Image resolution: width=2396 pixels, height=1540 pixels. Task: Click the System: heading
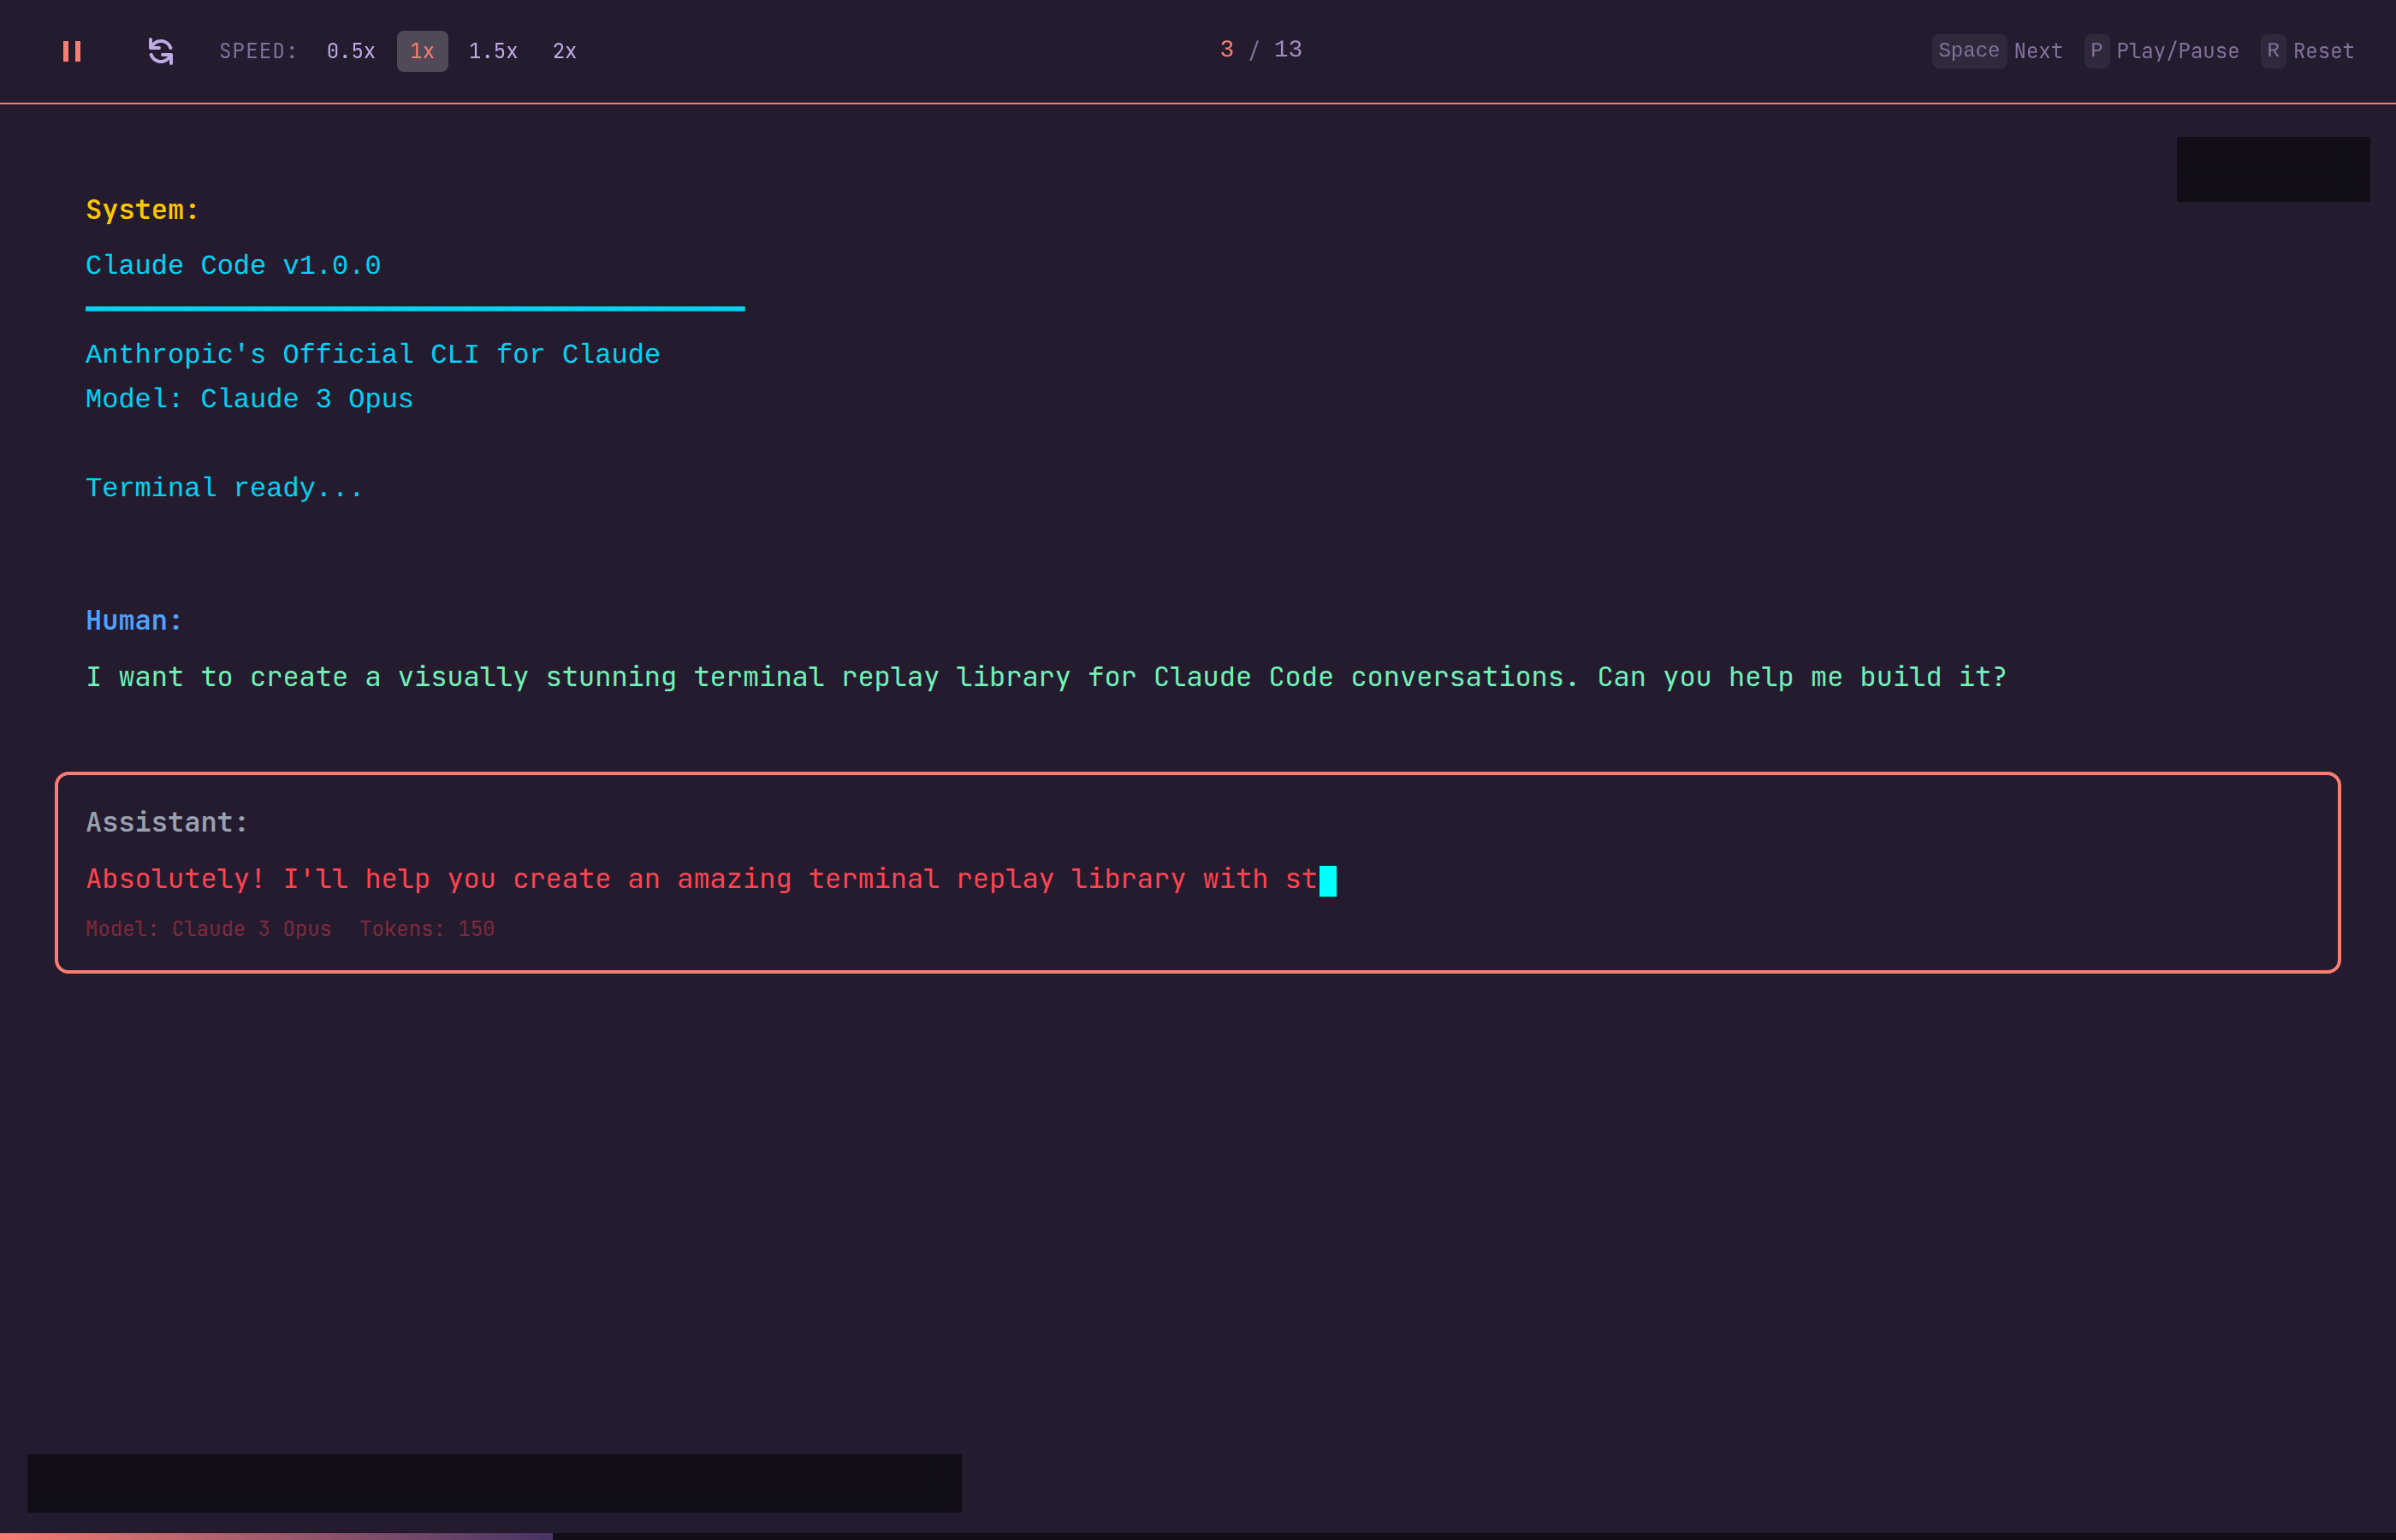[142, 210]
